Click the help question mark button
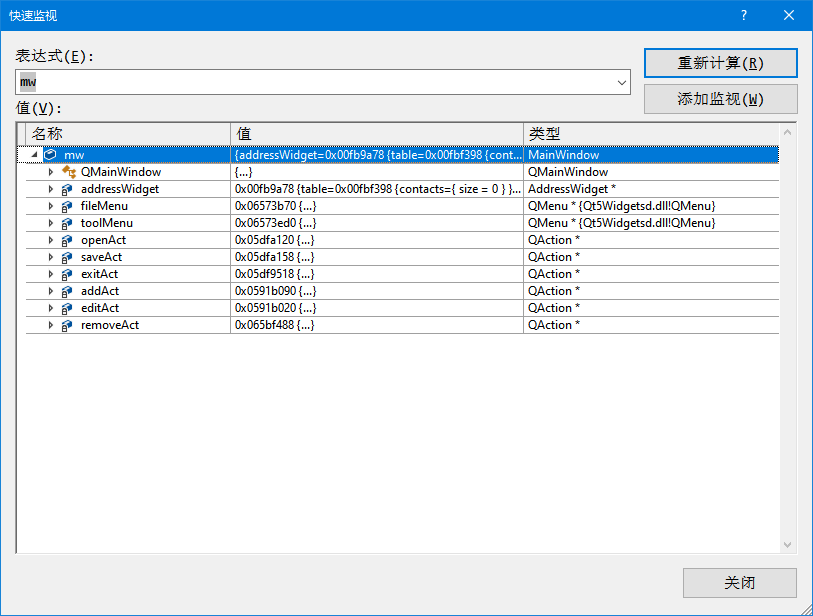The image size is (813, 616). [744, 15]
